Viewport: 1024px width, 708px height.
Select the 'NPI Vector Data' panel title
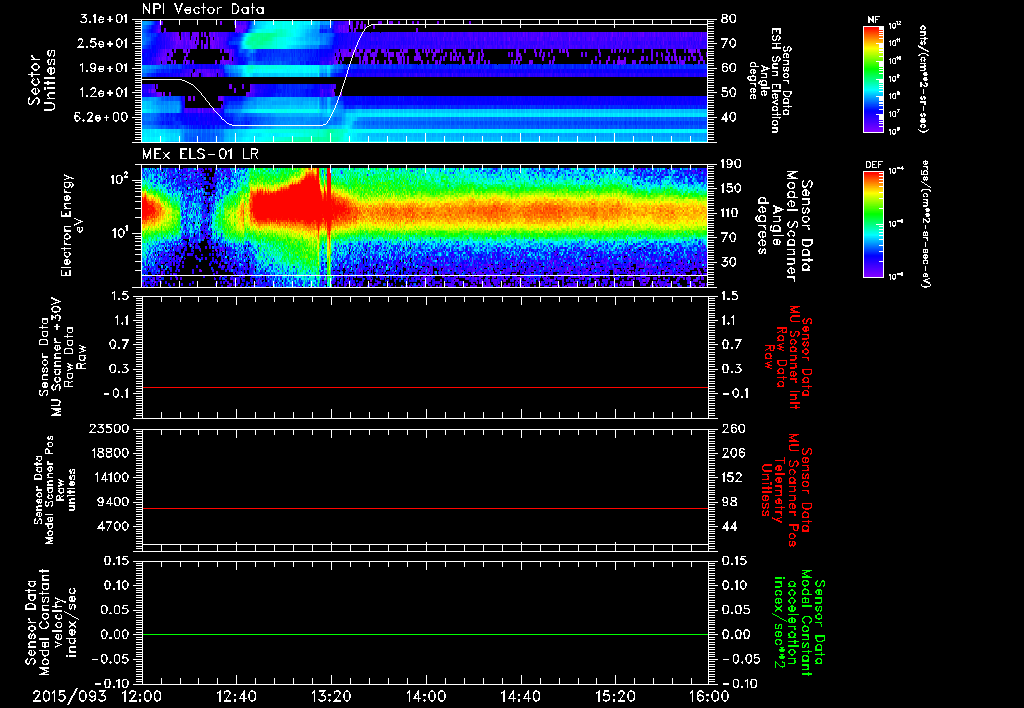tap(204, 9)
